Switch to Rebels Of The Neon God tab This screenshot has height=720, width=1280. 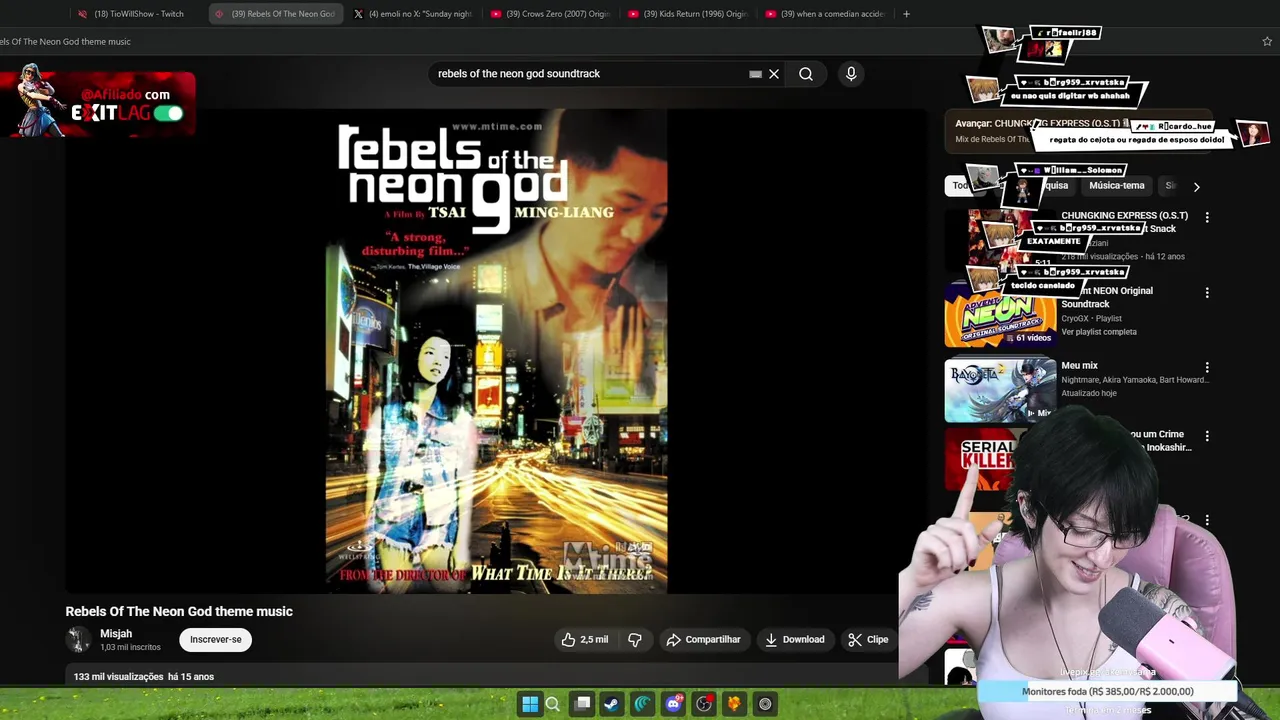275,14
